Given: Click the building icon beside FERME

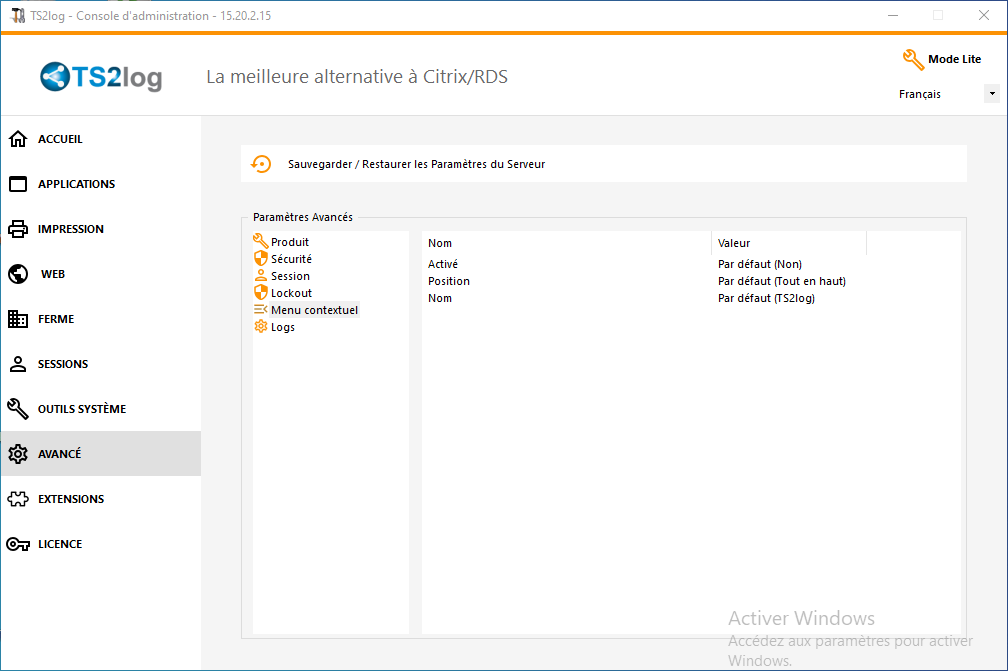Looking at the screenshot, I should tap(18, 319).
